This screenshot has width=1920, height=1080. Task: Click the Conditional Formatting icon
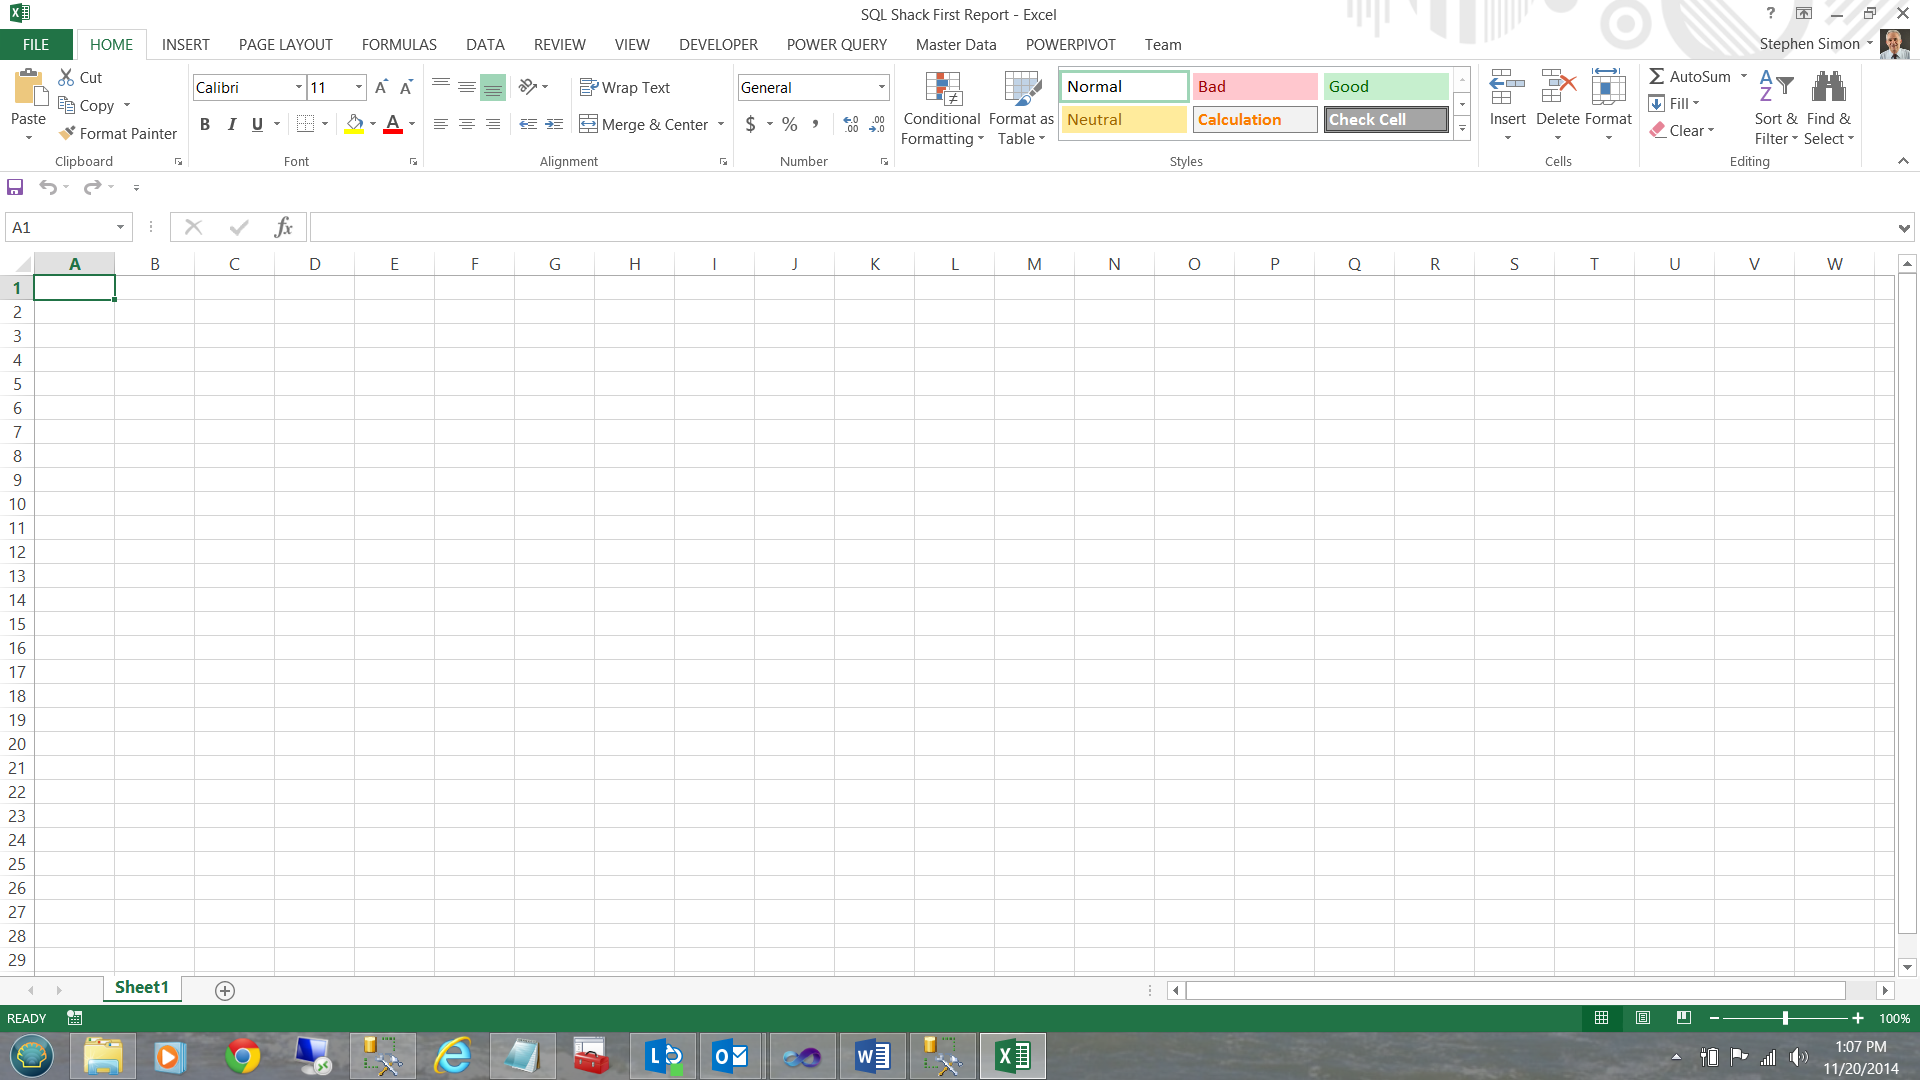pos(942,90)
